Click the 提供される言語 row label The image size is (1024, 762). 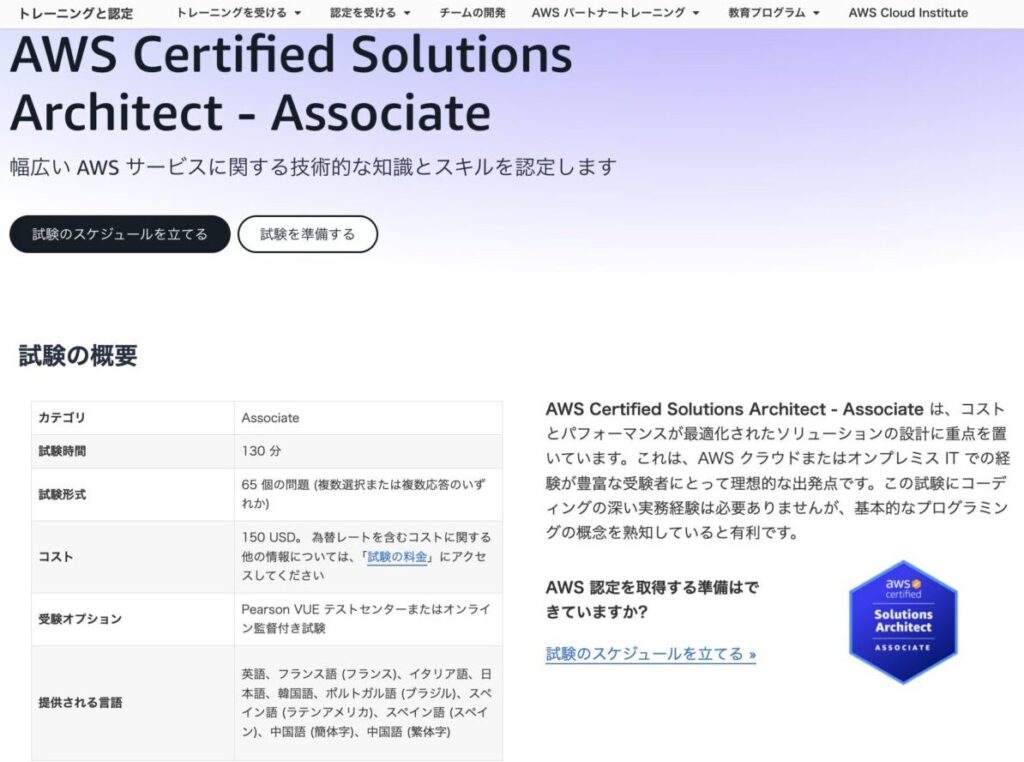80,703
